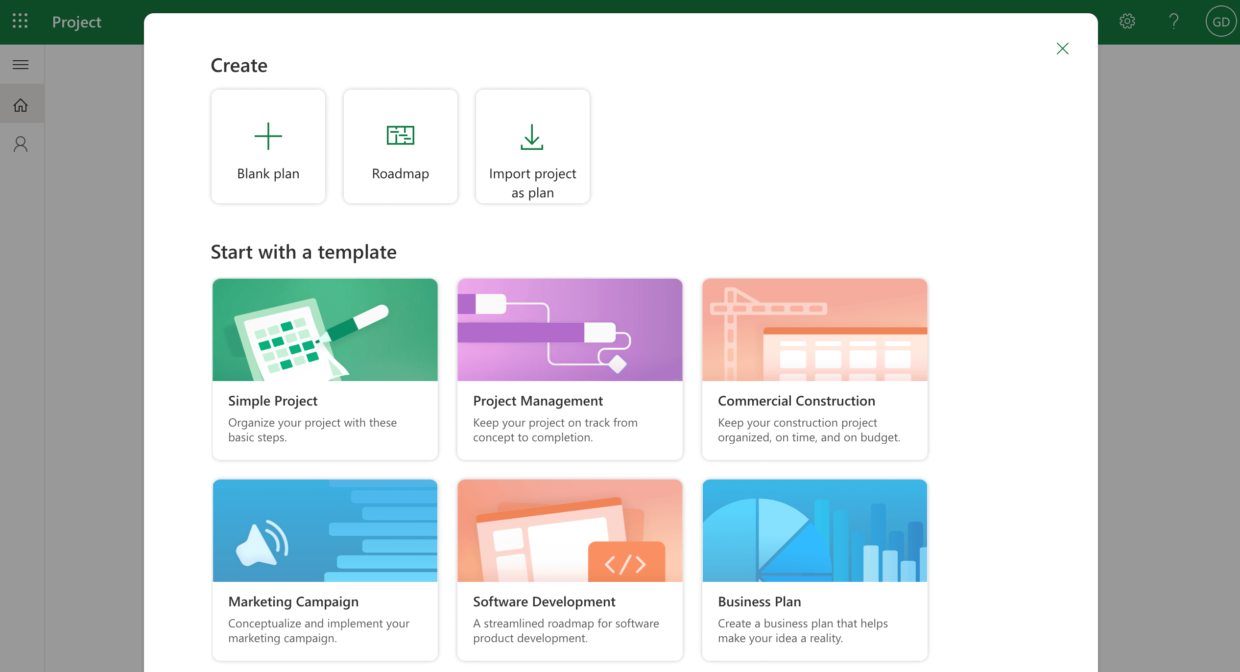Open the Microsoft 365 app launcher

pyautogui.click(x=20, y=20)
